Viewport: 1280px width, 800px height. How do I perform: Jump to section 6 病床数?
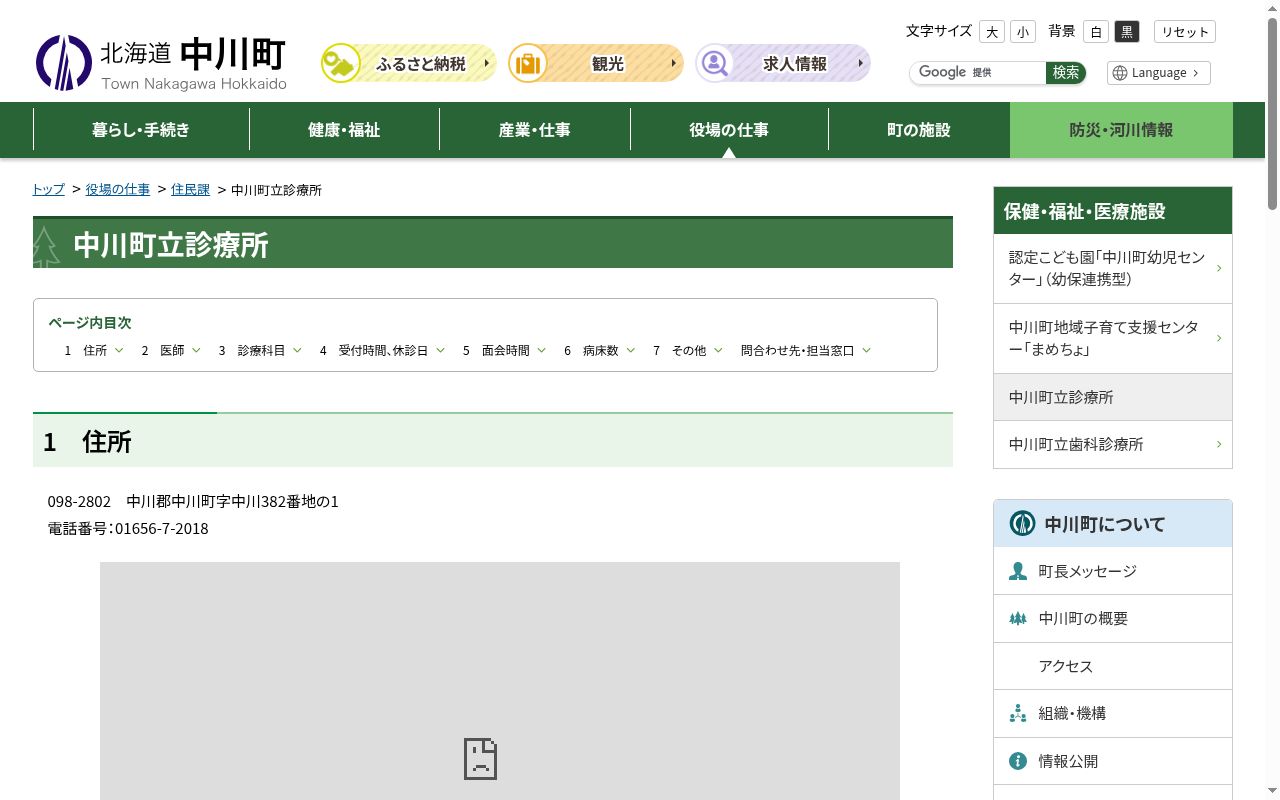click(x=600, y=350)
